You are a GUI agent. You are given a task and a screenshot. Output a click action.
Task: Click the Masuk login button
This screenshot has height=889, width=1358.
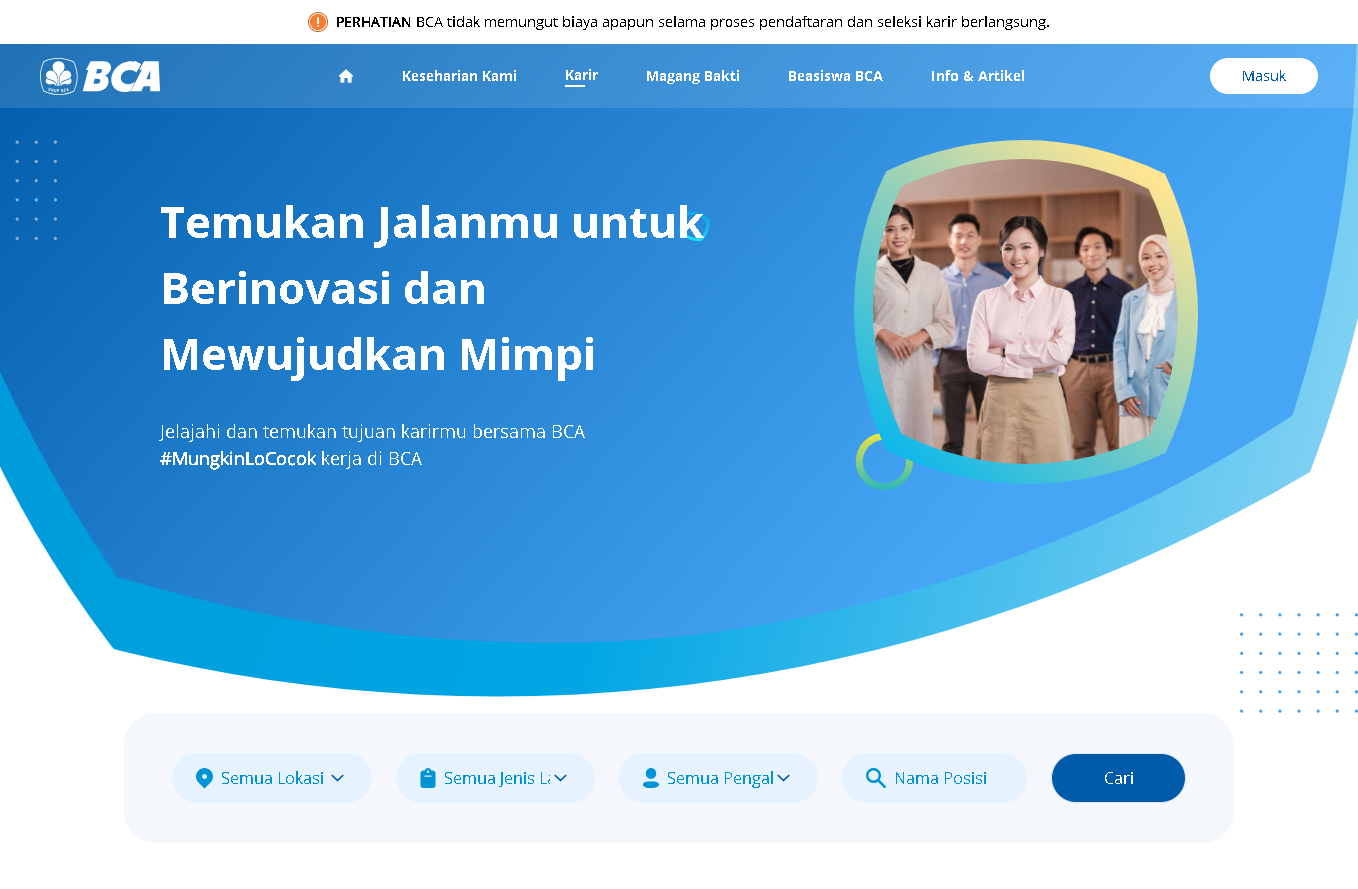click(1264, 76)
